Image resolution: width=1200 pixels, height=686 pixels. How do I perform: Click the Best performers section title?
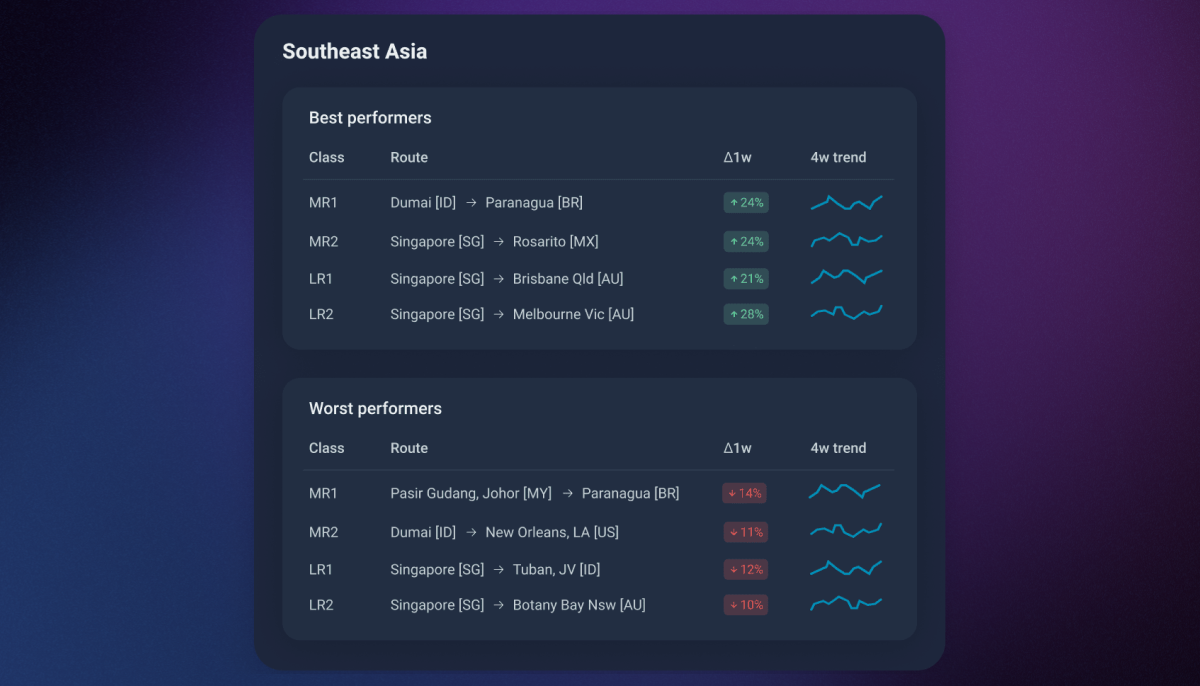coord(370,118)
